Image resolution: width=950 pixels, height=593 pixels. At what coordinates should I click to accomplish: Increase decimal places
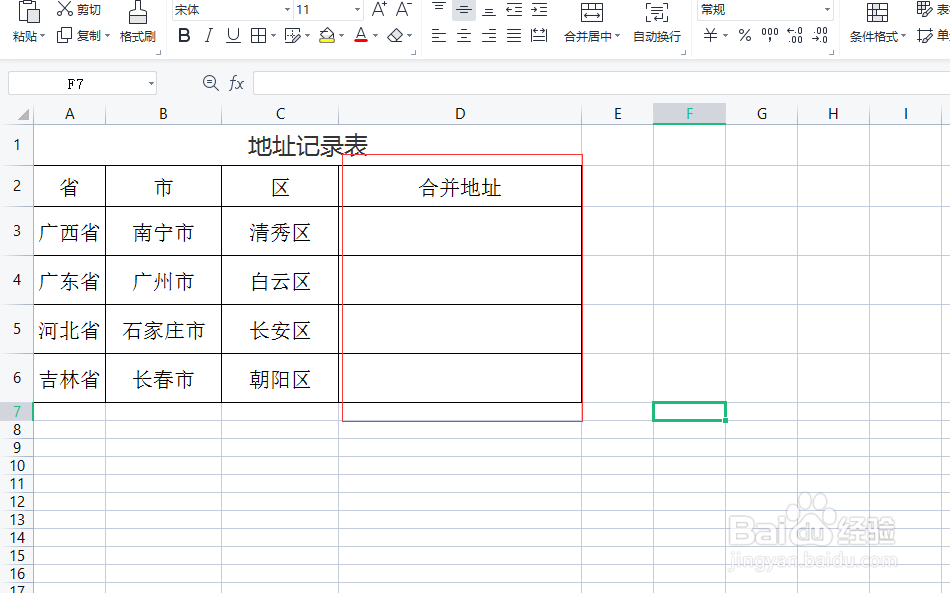pos(795,35)
